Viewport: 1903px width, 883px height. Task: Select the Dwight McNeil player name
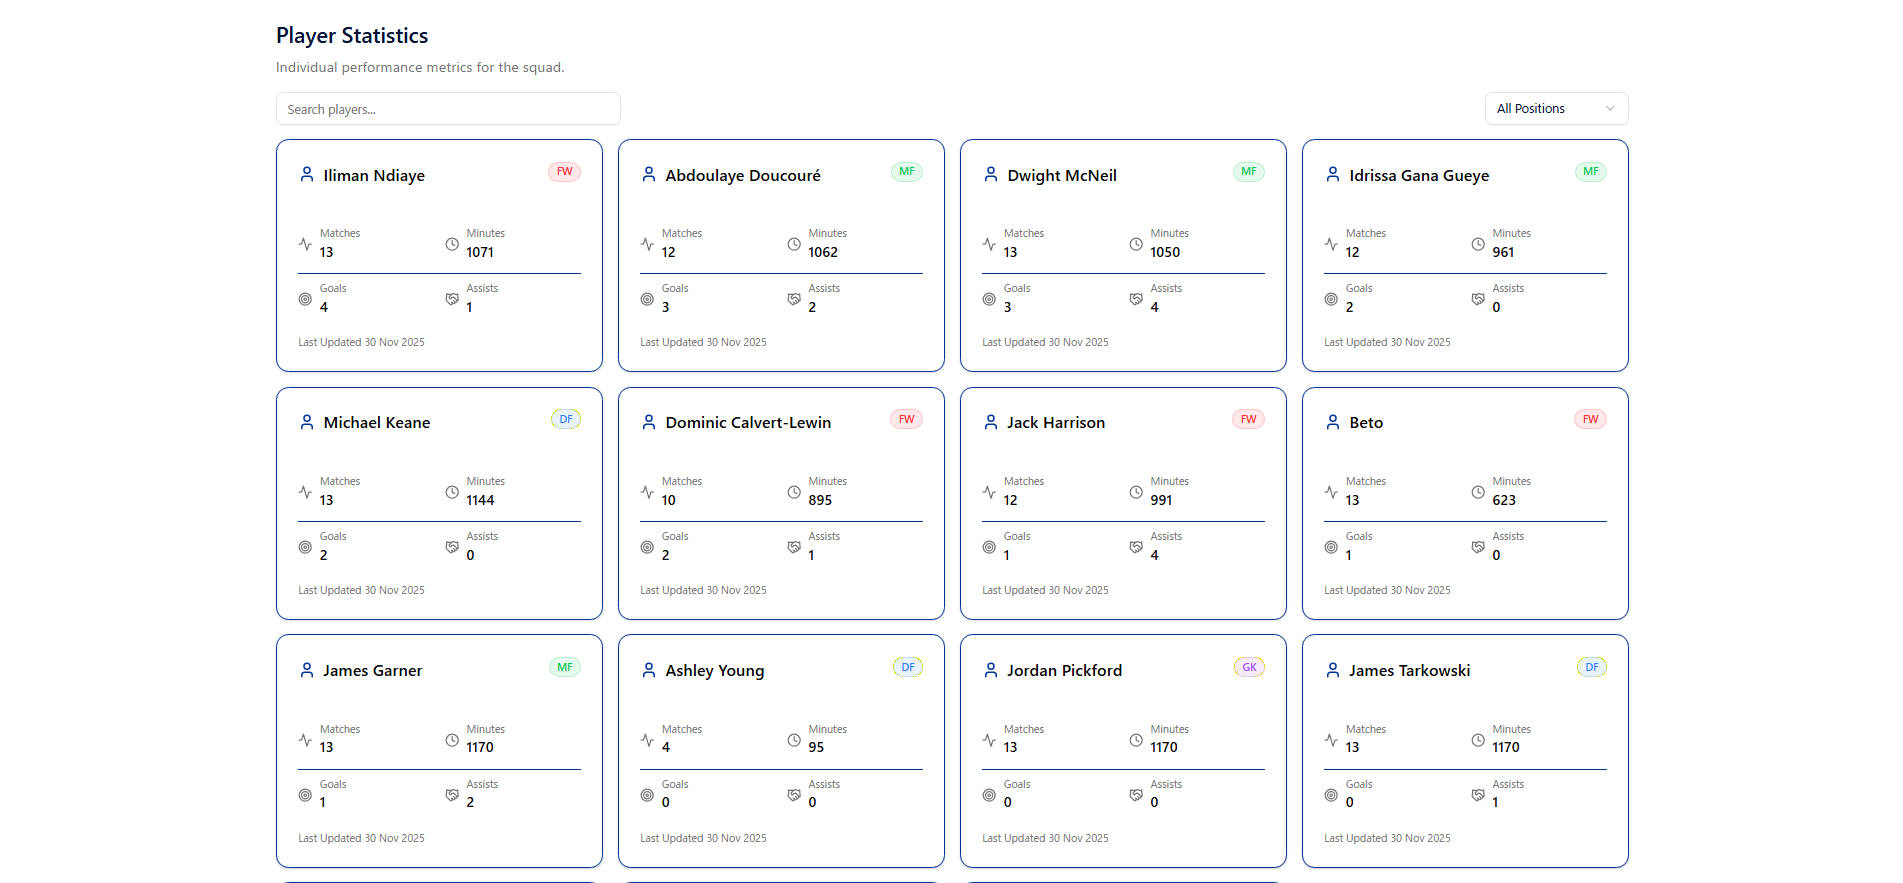(x=1062, y=175)
